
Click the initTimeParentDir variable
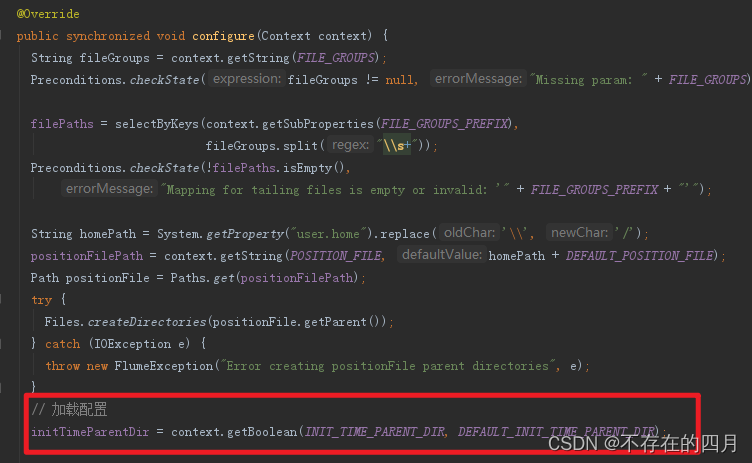coord(90,432)
